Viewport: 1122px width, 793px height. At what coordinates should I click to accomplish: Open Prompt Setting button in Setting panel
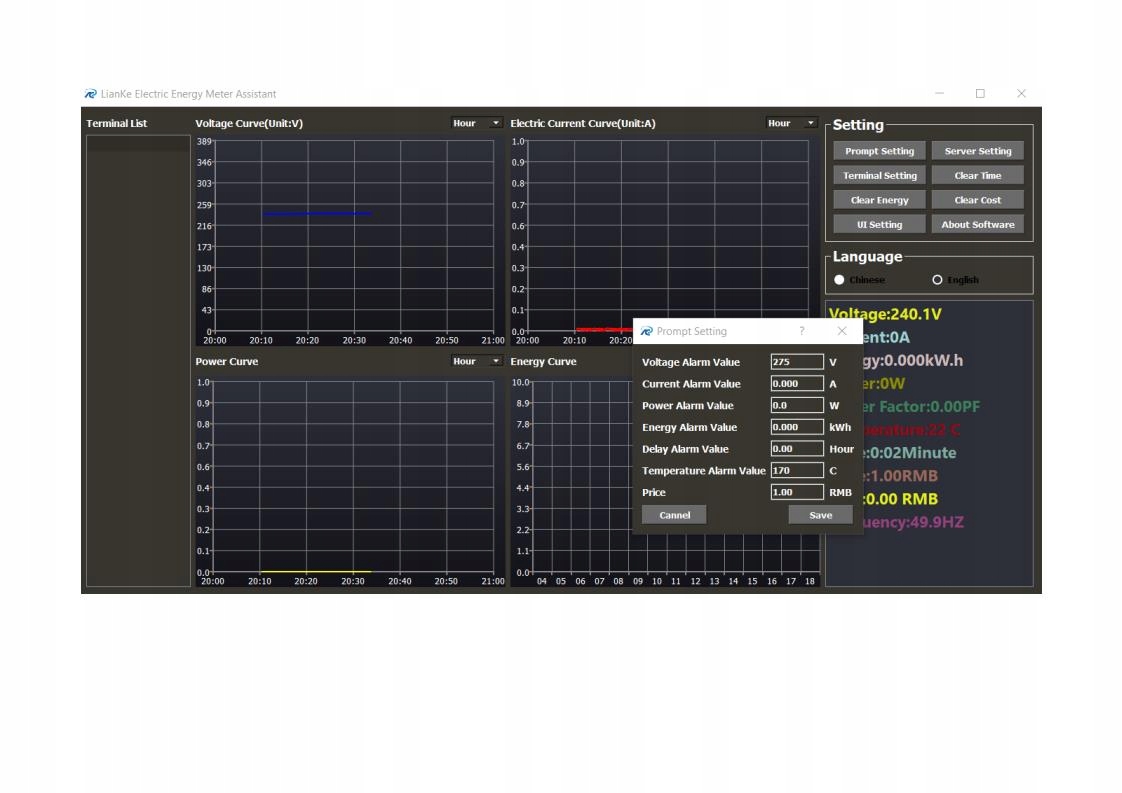[x=879, y=151]
